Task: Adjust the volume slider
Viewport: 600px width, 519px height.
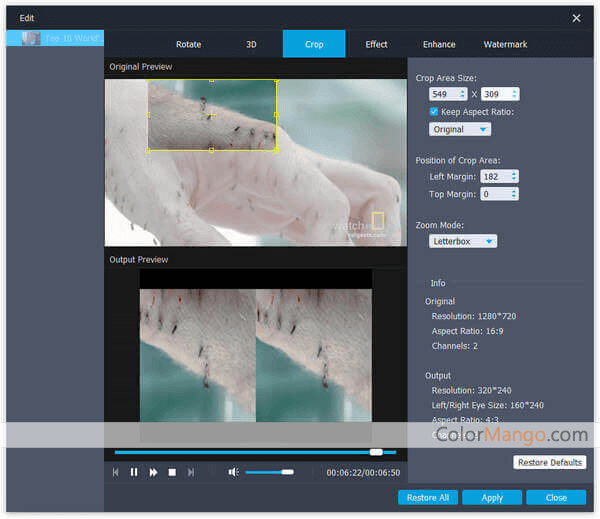Action: [x=270, y=472]
